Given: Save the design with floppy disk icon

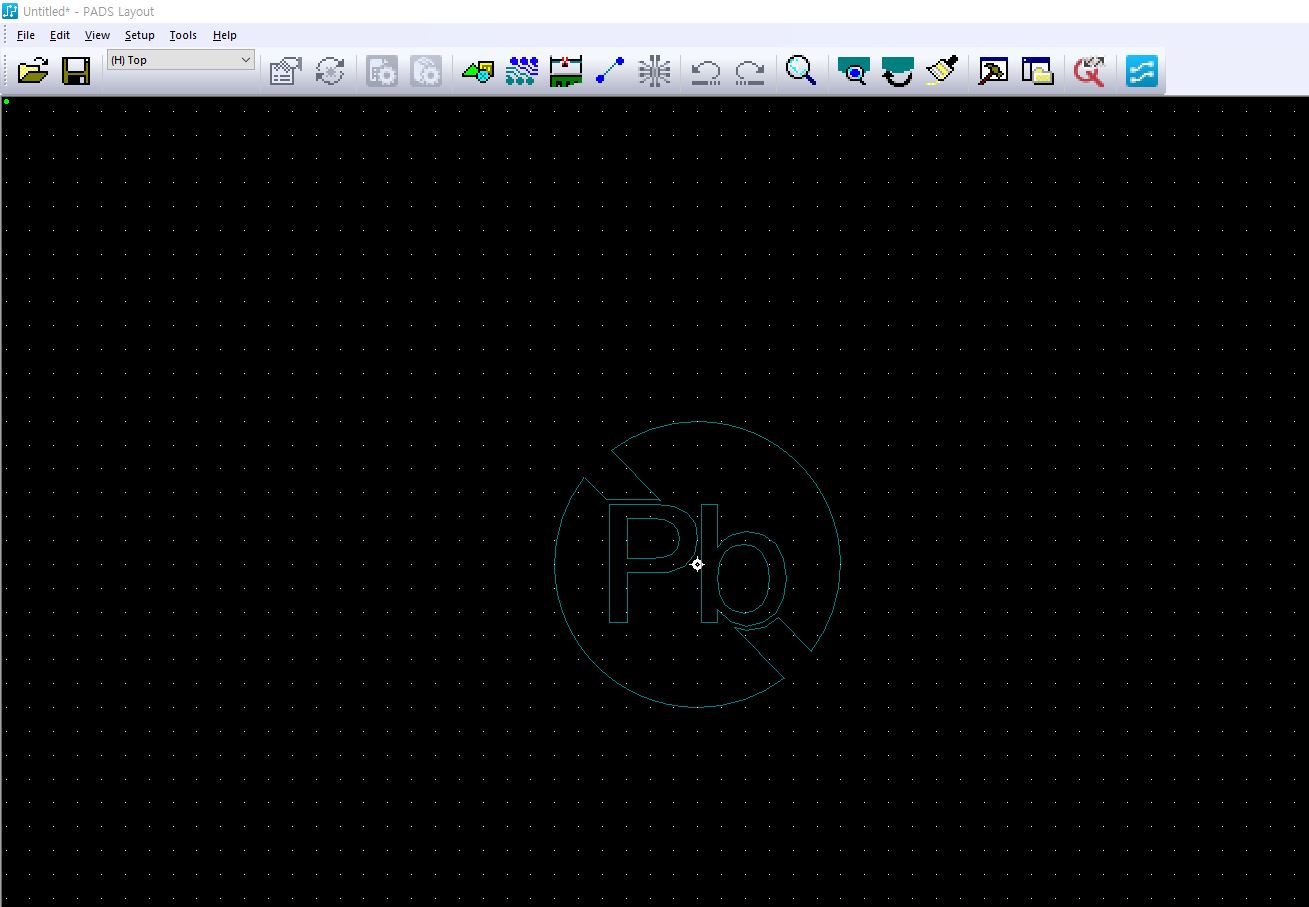Looking at the screenshot, I should 76,71.
